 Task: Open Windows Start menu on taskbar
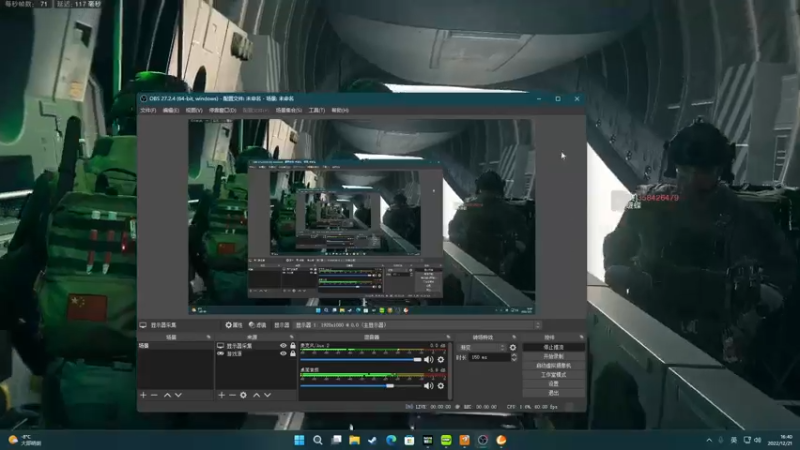click(299, 440)
